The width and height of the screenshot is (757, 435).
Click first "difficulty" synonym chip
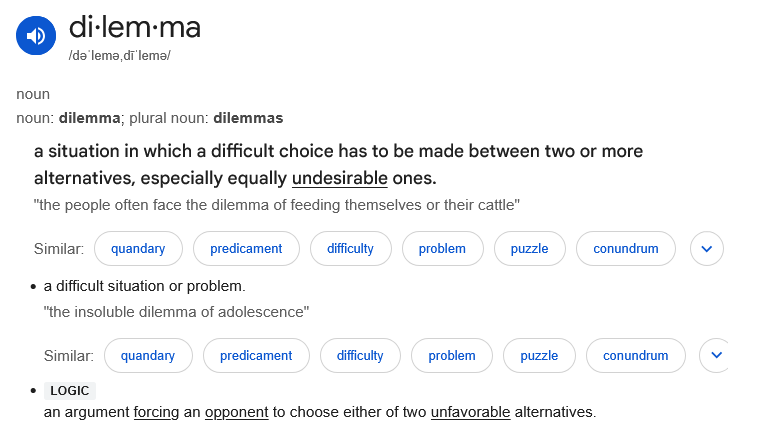[x=350, y=248]
